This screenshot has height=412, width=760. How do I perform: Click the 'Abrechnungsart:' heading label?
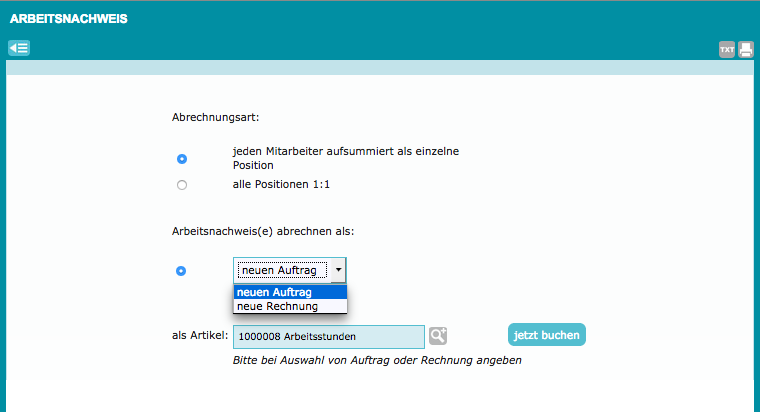pos(215,117)
